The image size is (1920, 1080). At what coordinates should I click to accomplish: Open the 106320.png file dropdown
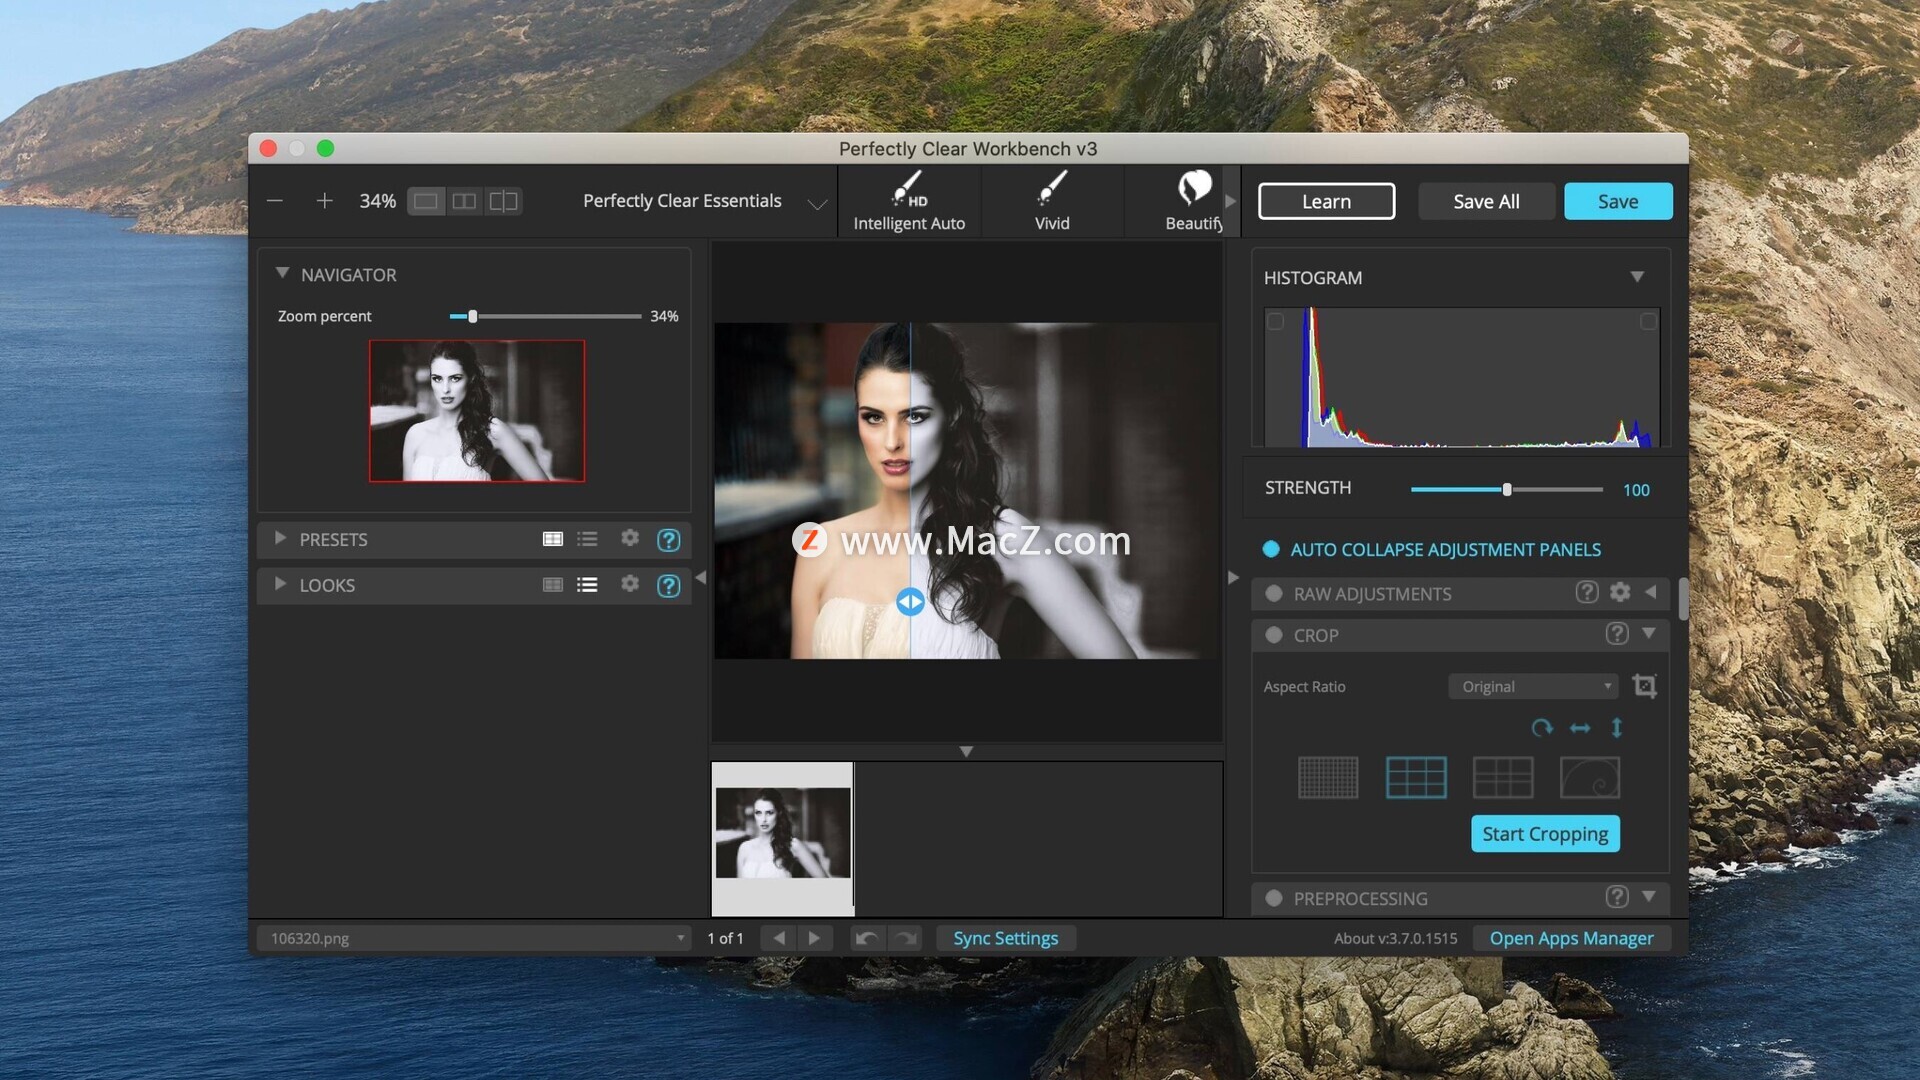pyautogui.click(x=475, y=938)
